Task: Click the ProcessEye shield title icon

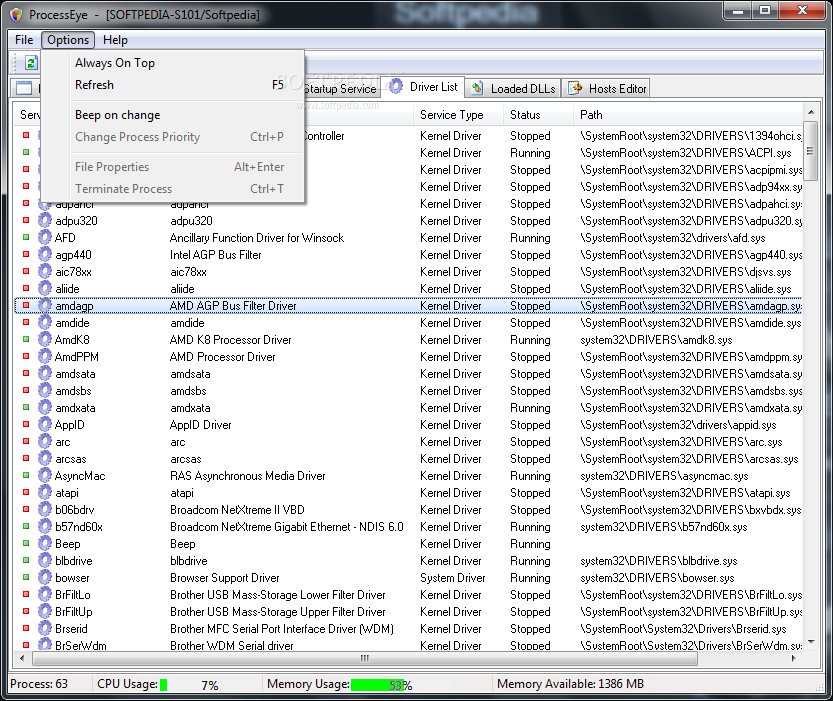Action: 16,14
